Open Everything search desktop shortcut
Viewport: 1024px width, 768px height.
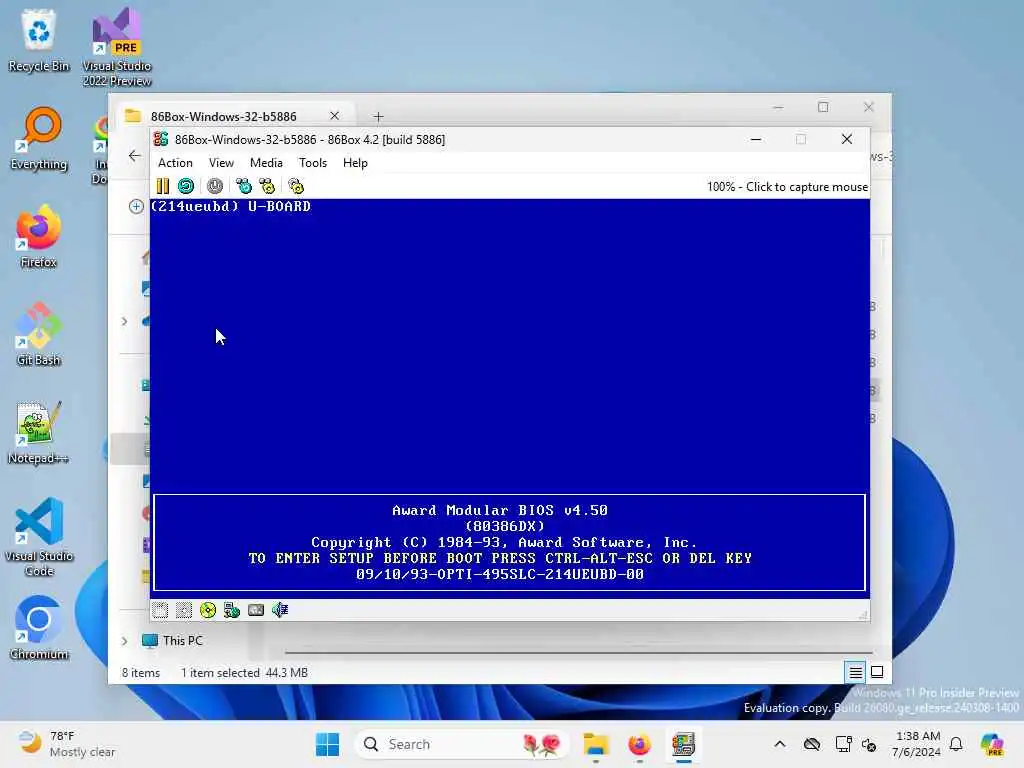[x=39, y=138]
